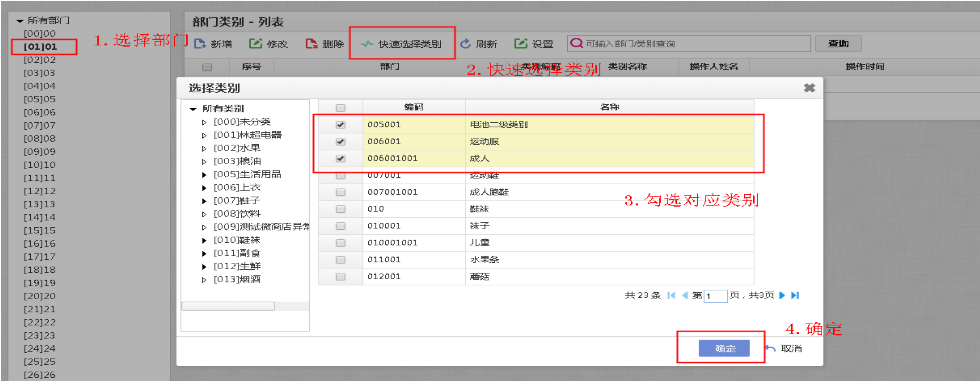Sort by the 编码 column header

tap(414, 107)
